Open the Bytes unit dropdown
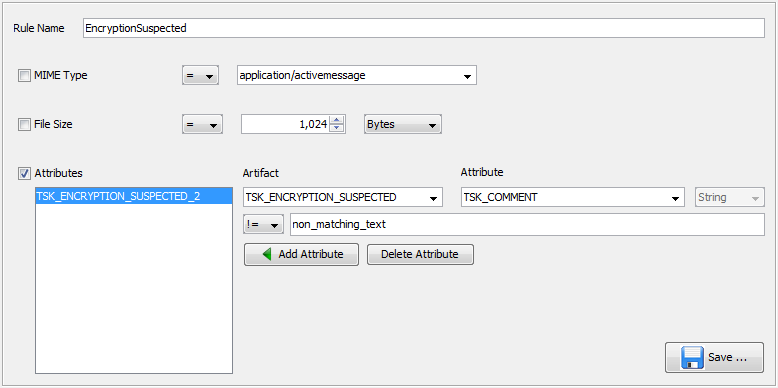778x388 pixels. 402,125
